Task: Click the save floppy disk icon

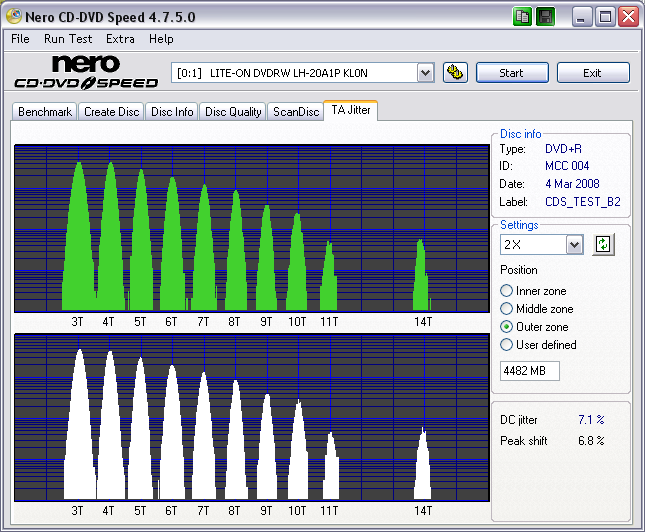Action: [x=545, y=17]
